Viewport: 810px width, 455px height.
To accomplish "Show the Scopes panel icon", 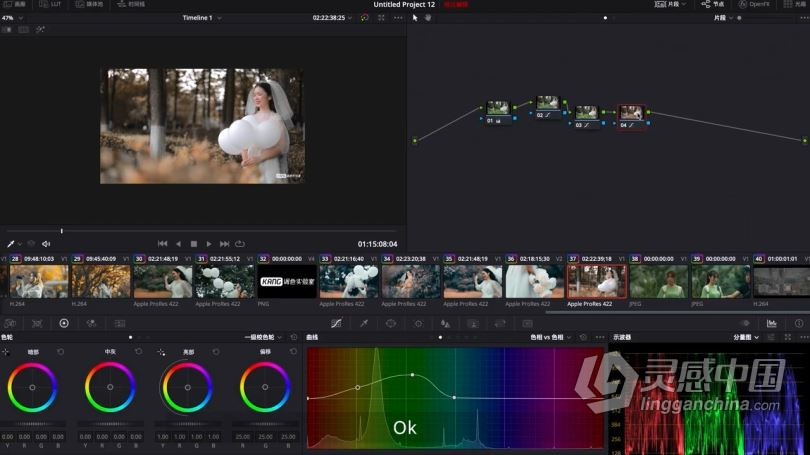I will click(x=772, y=323).
